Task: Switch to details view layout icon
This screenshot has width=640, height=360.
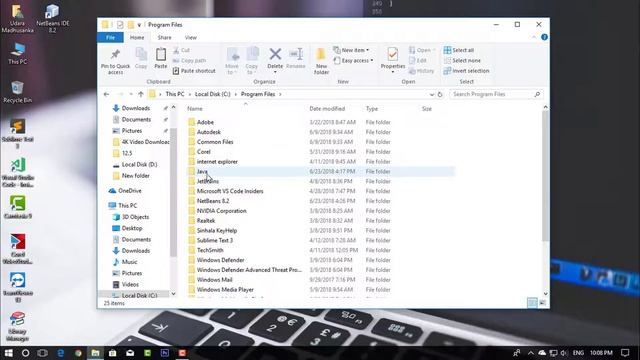Action: [x=532, y=302]
